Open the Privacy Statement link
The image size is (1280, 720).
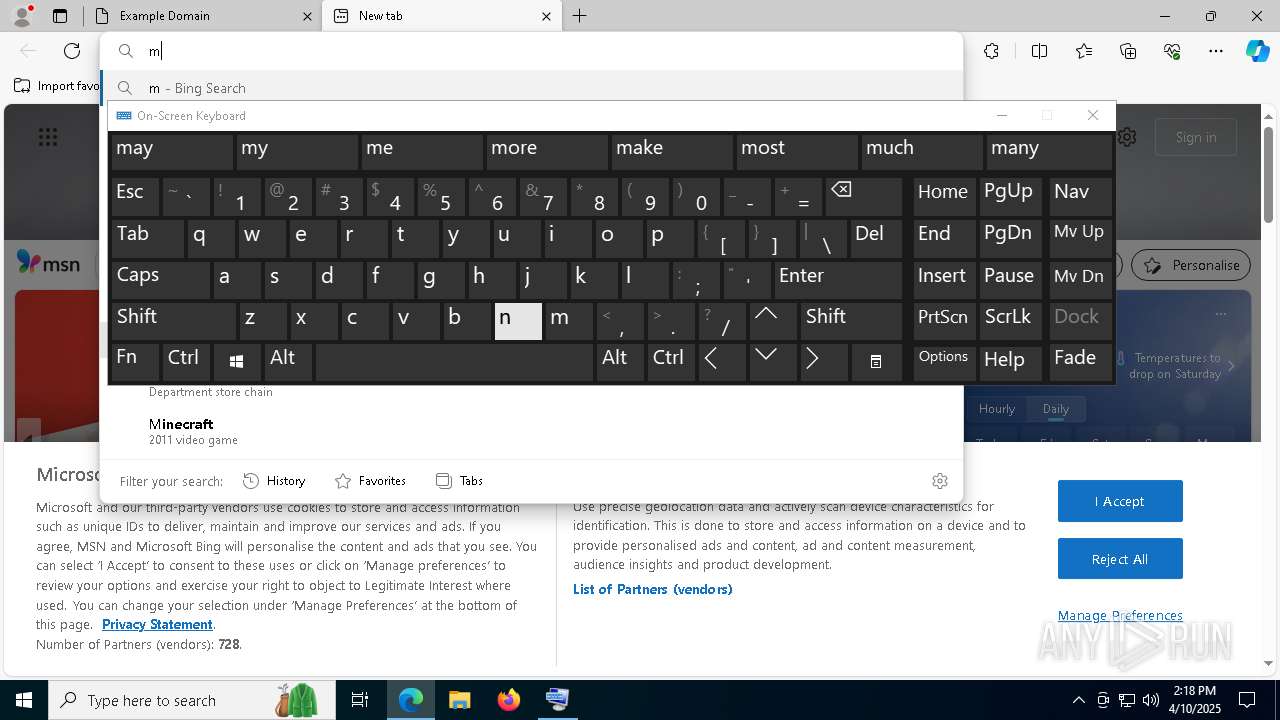point(157,624)
